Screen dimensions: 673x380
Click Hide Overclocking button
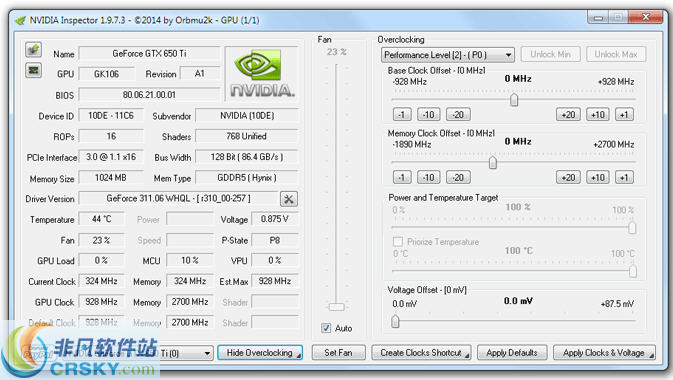pyautogui.click(x=260, y=353)
